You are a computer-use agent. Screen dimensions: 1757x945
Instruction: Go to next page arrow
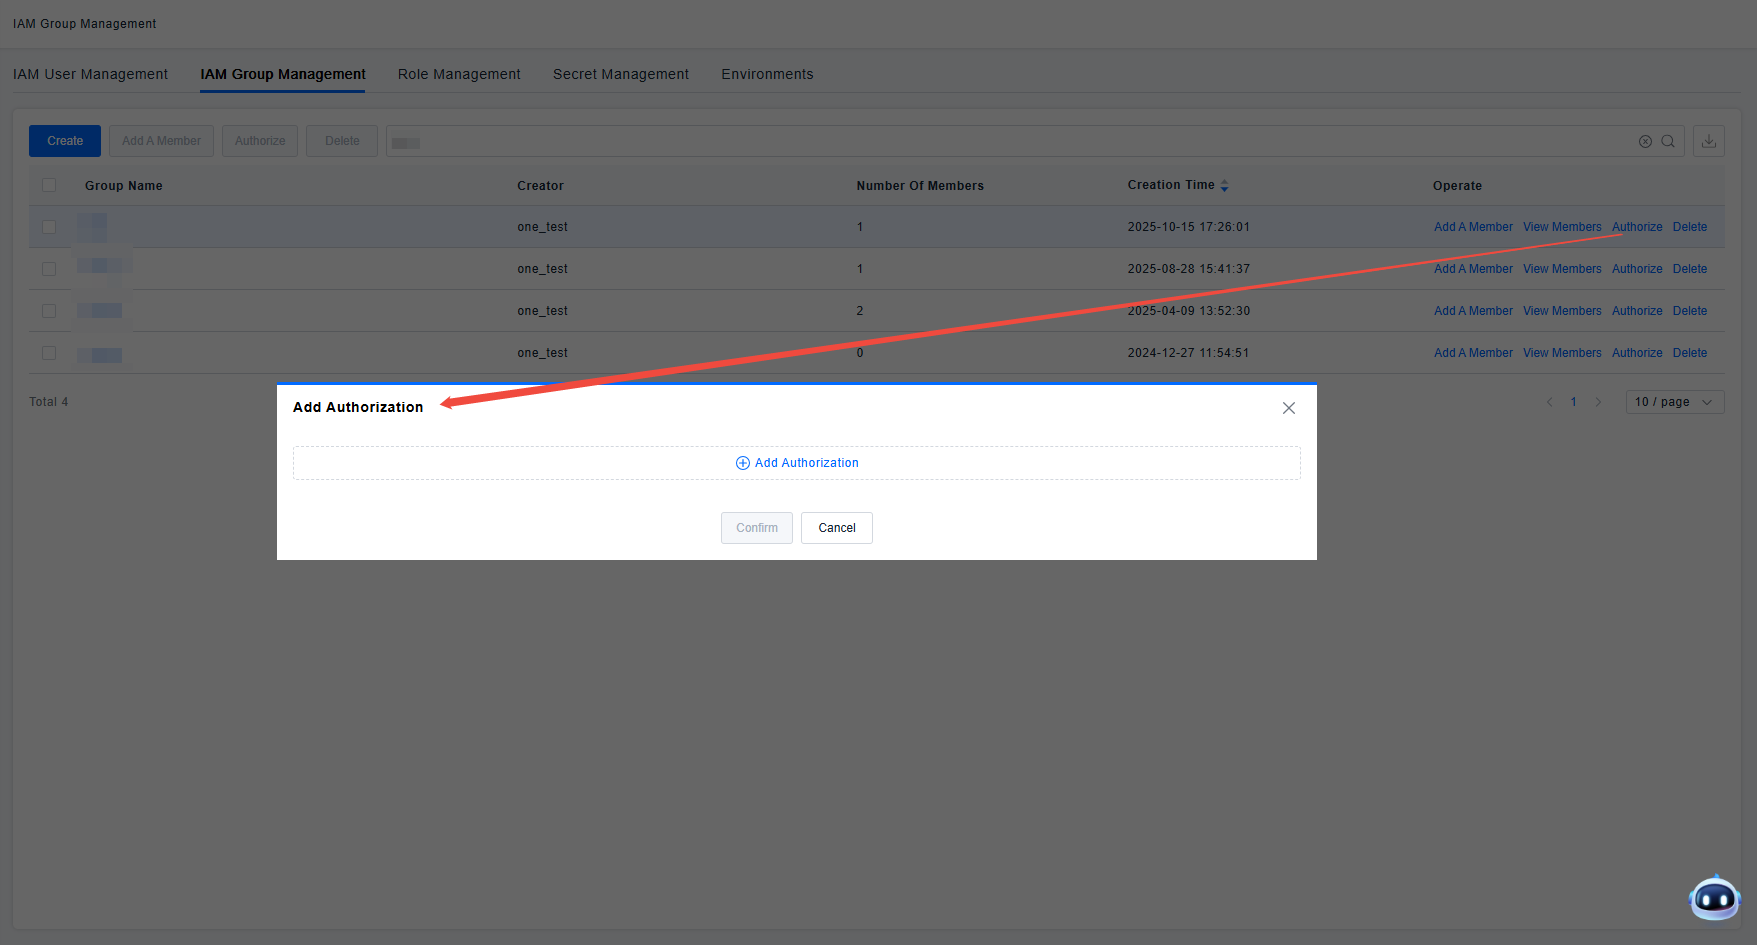(1598, 402)
